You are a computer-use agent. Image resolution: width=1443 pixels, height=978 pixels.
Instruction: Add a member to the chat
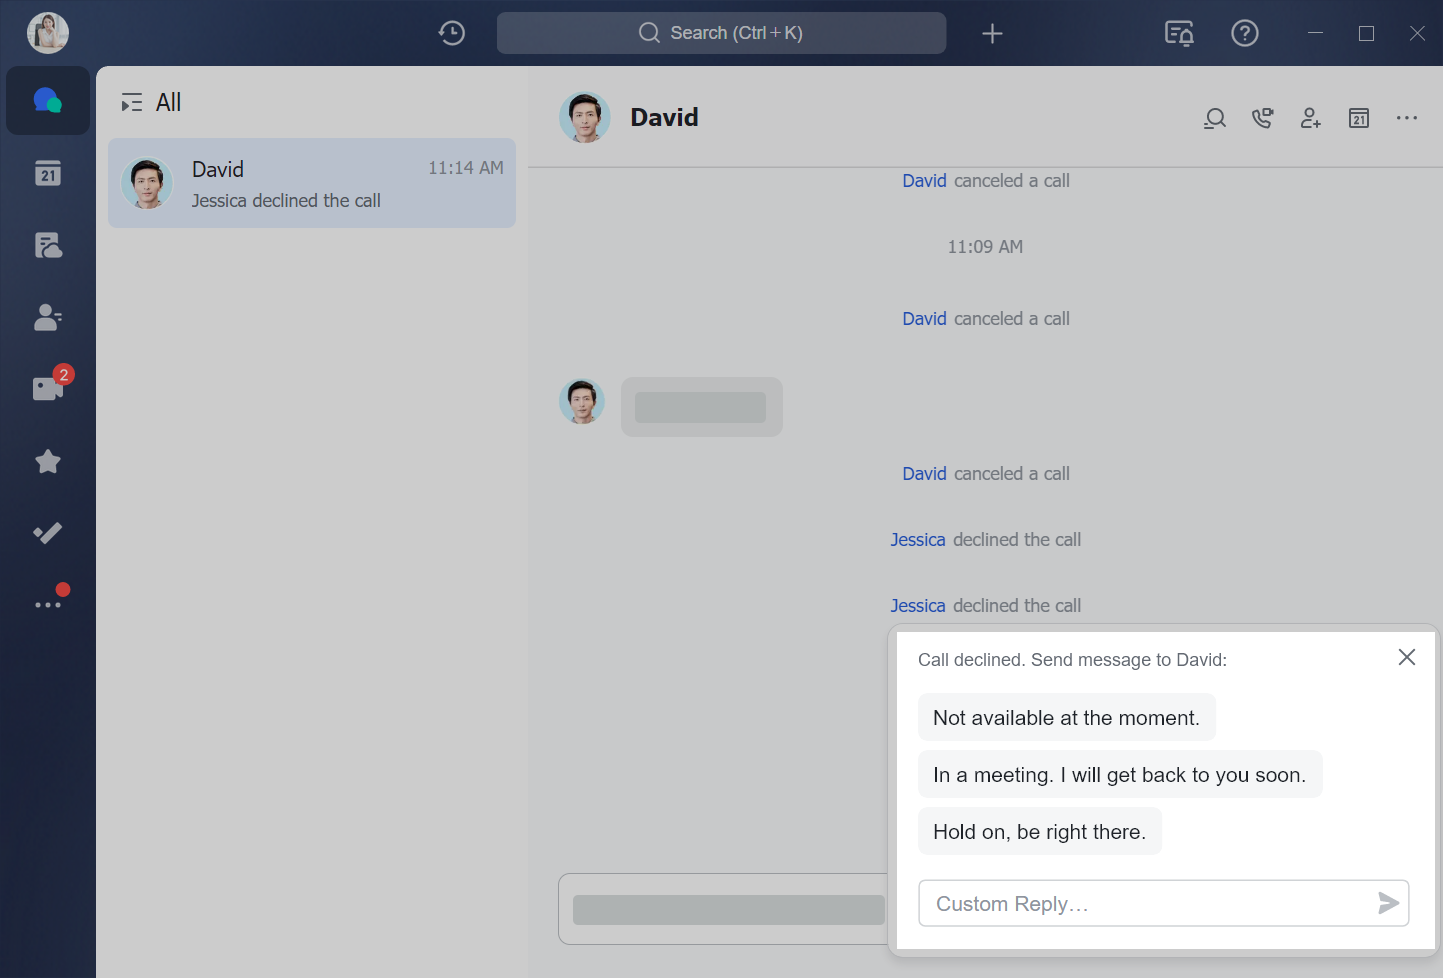[1310, 118]
